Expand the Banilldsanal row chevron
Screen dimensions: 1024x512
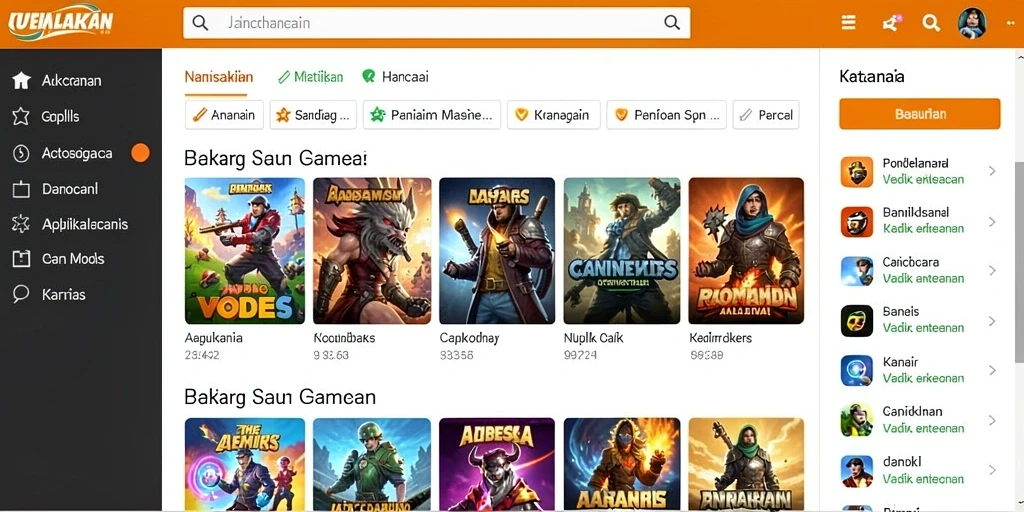tap(992, 221)
